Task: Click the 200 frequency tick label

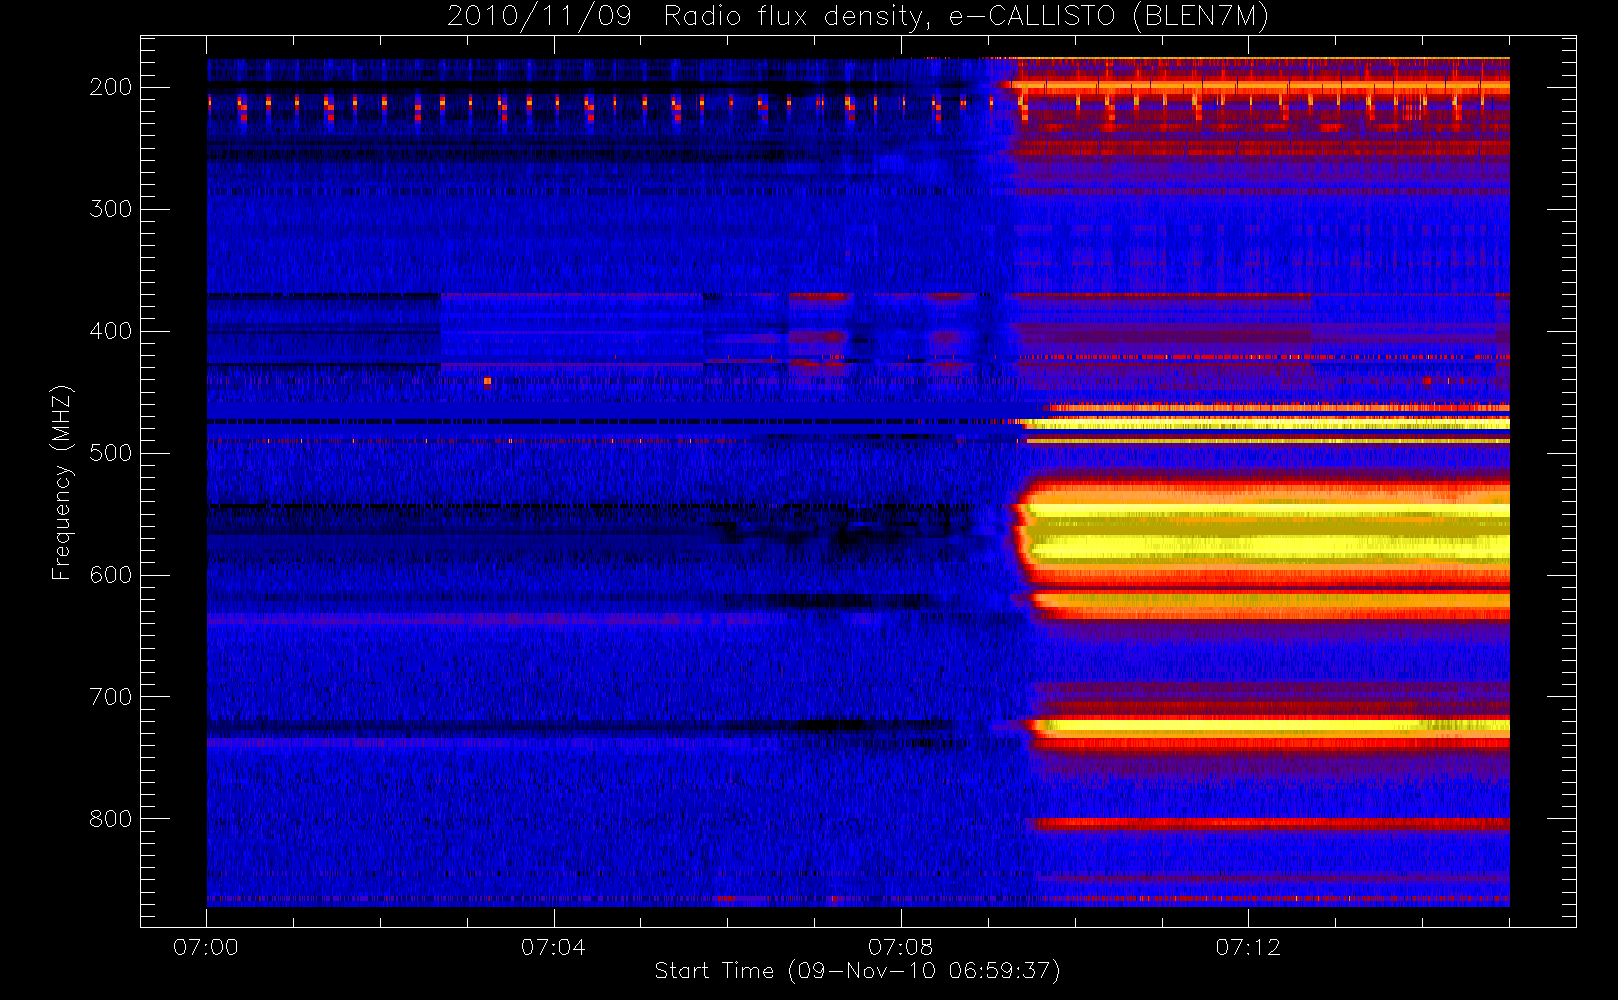Action: coord(110,87)
